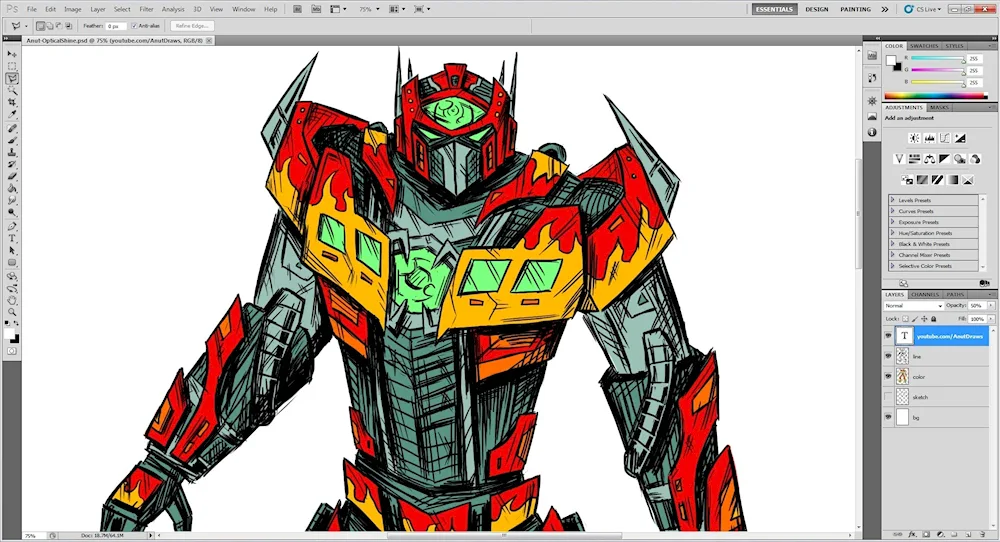Select the Brush tool
The image size is (1000, 542).
click(12, 141)
